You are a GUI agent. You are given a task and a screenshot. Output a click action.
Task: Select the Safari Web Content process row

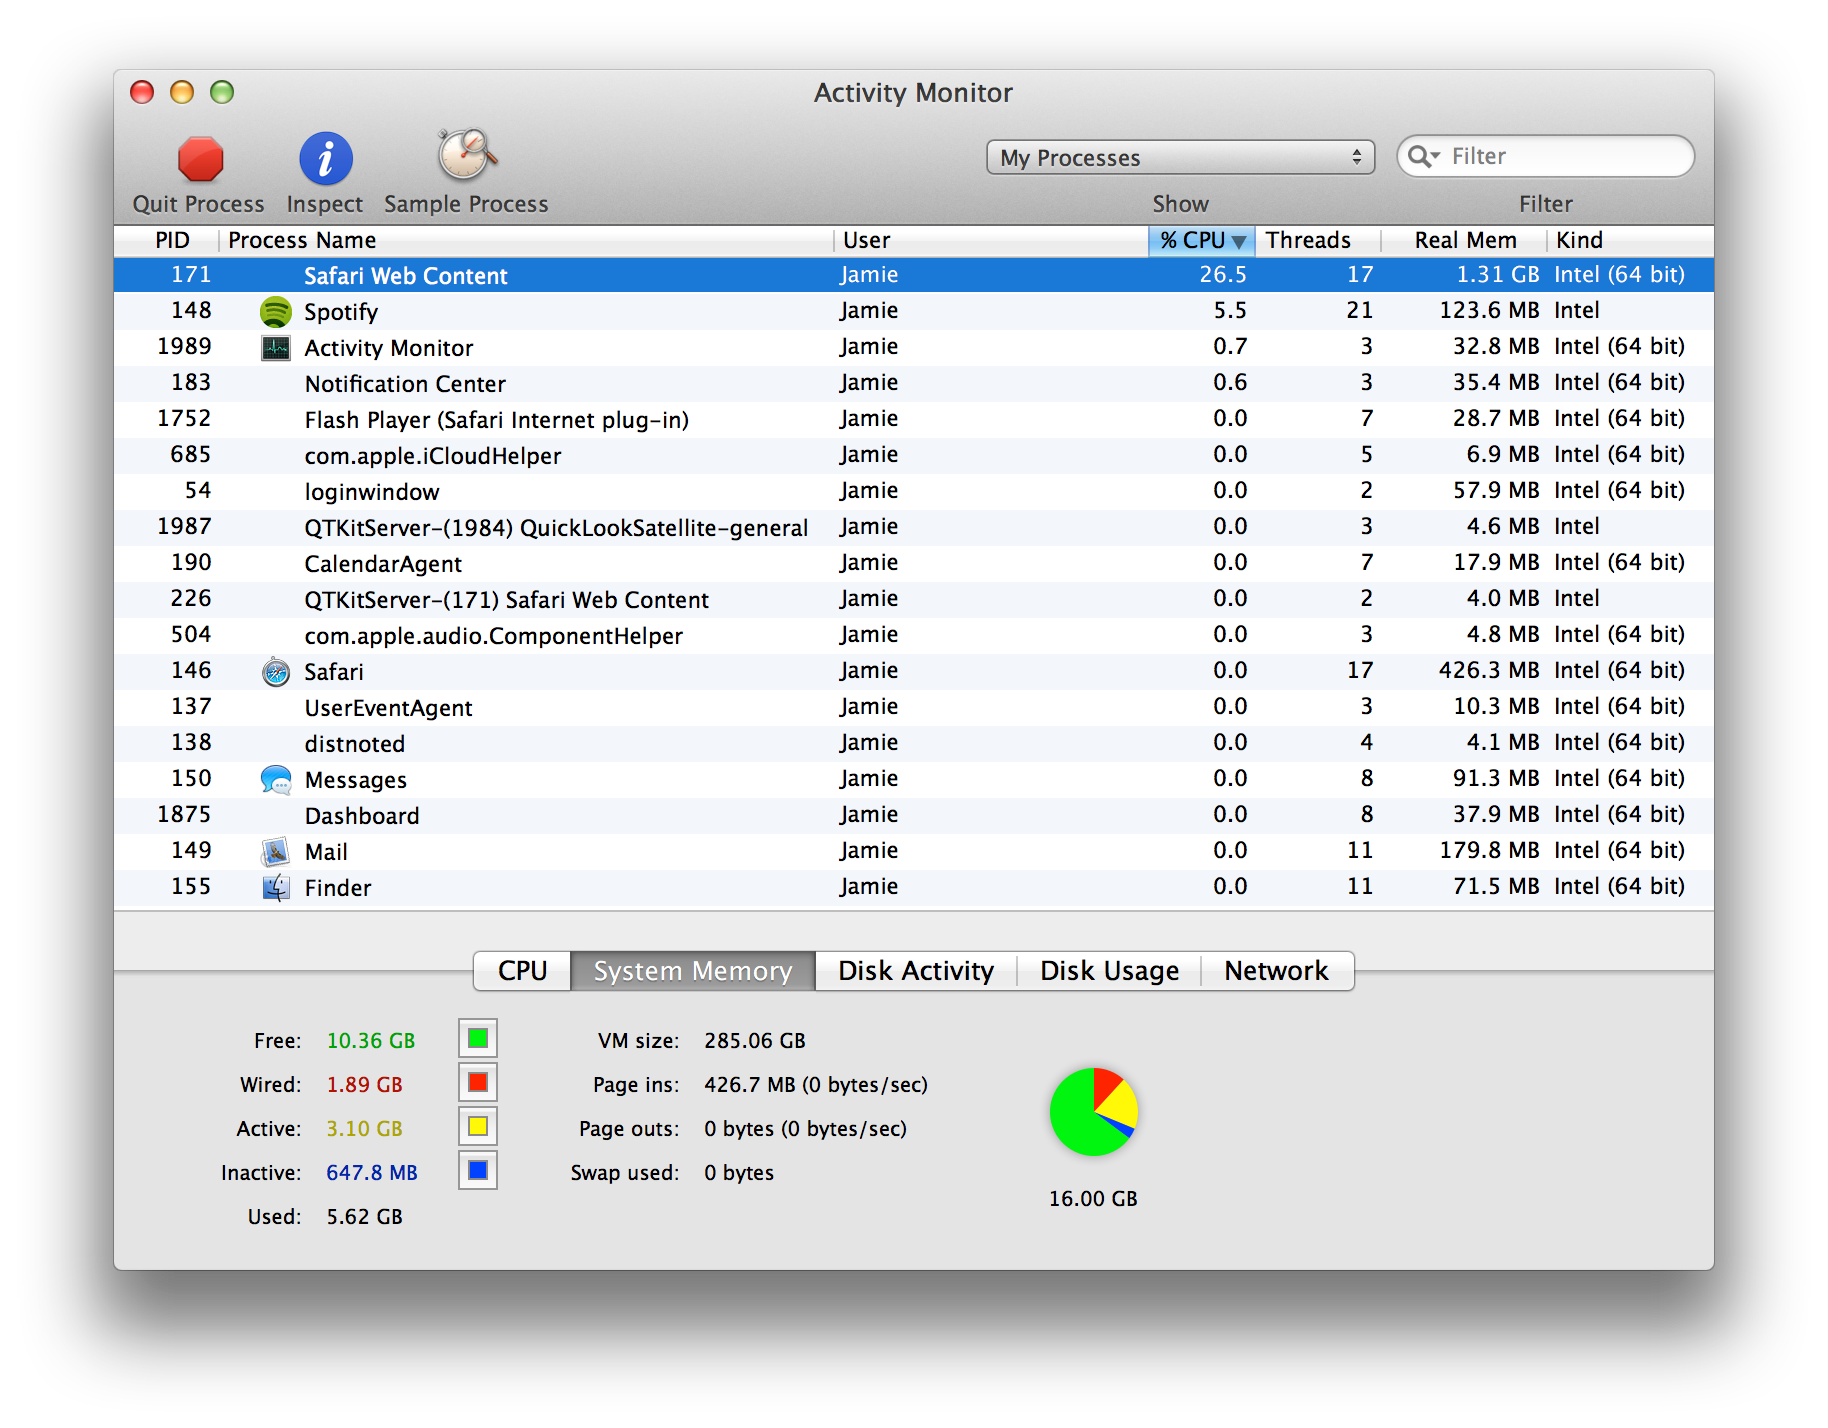pos(914,275)
